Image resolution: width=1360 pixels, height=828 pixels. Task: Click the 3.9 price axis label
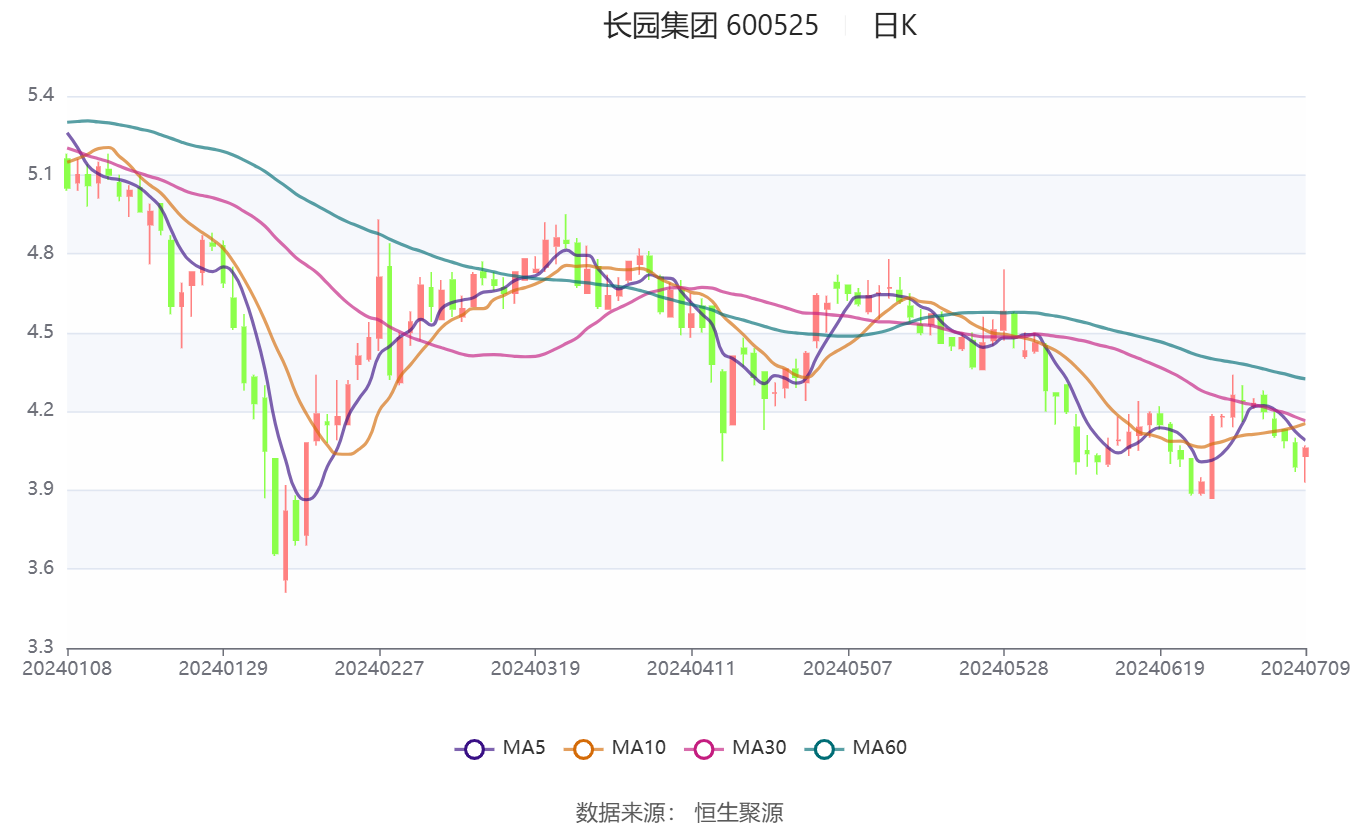tap(40, 490)
